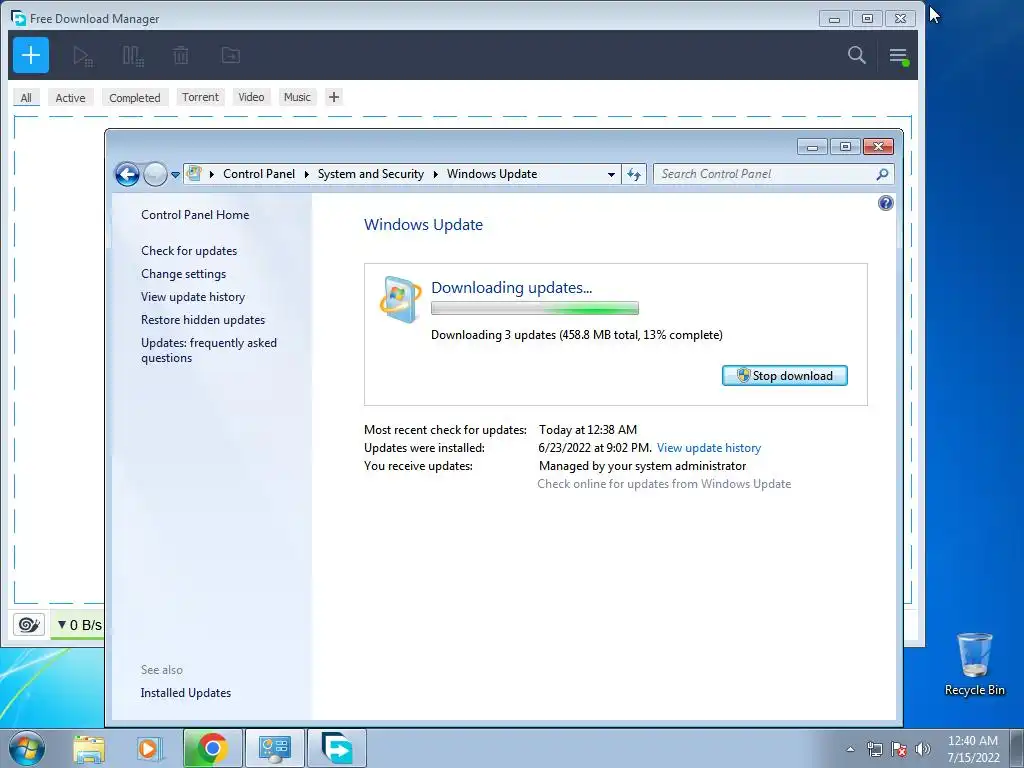
Task: Go to Control Panel Home
Action: pyautogui.click(x=195, y=215)
